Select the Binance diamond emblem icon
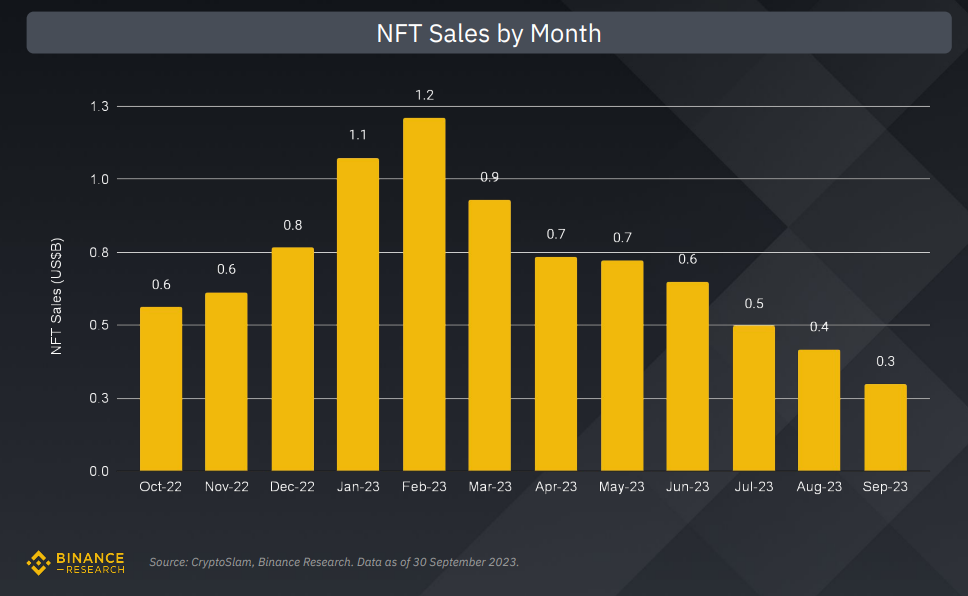This screenshot has width=968, height=596. (x=37, y=562)
